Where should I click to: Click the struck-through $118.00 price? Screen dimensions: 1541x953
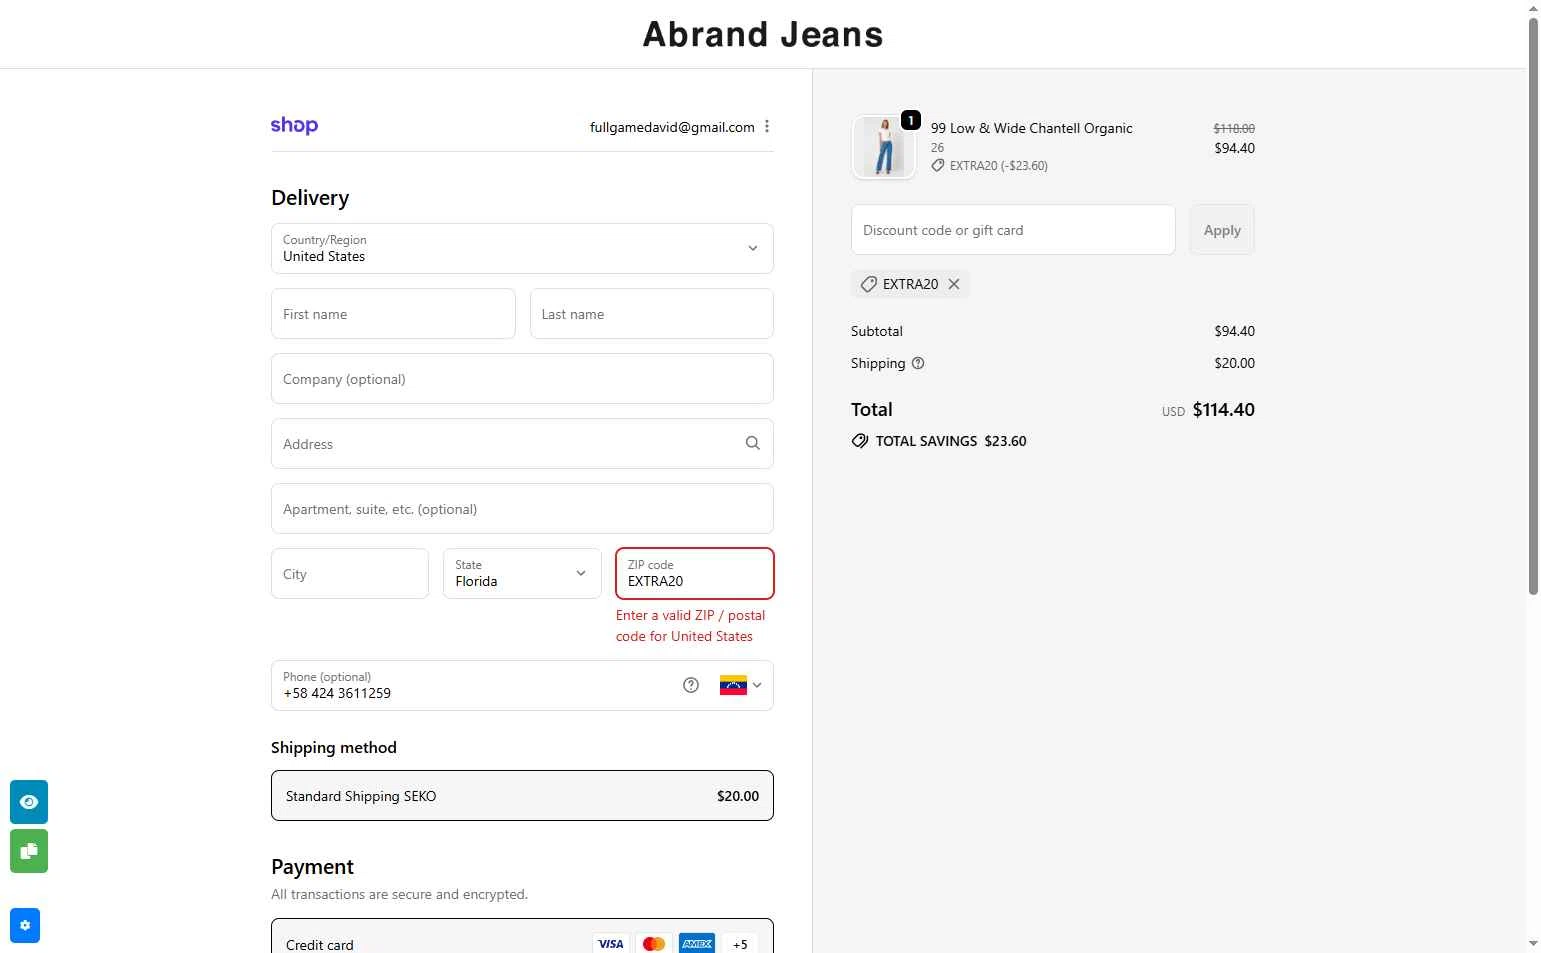click(1234, 128)
